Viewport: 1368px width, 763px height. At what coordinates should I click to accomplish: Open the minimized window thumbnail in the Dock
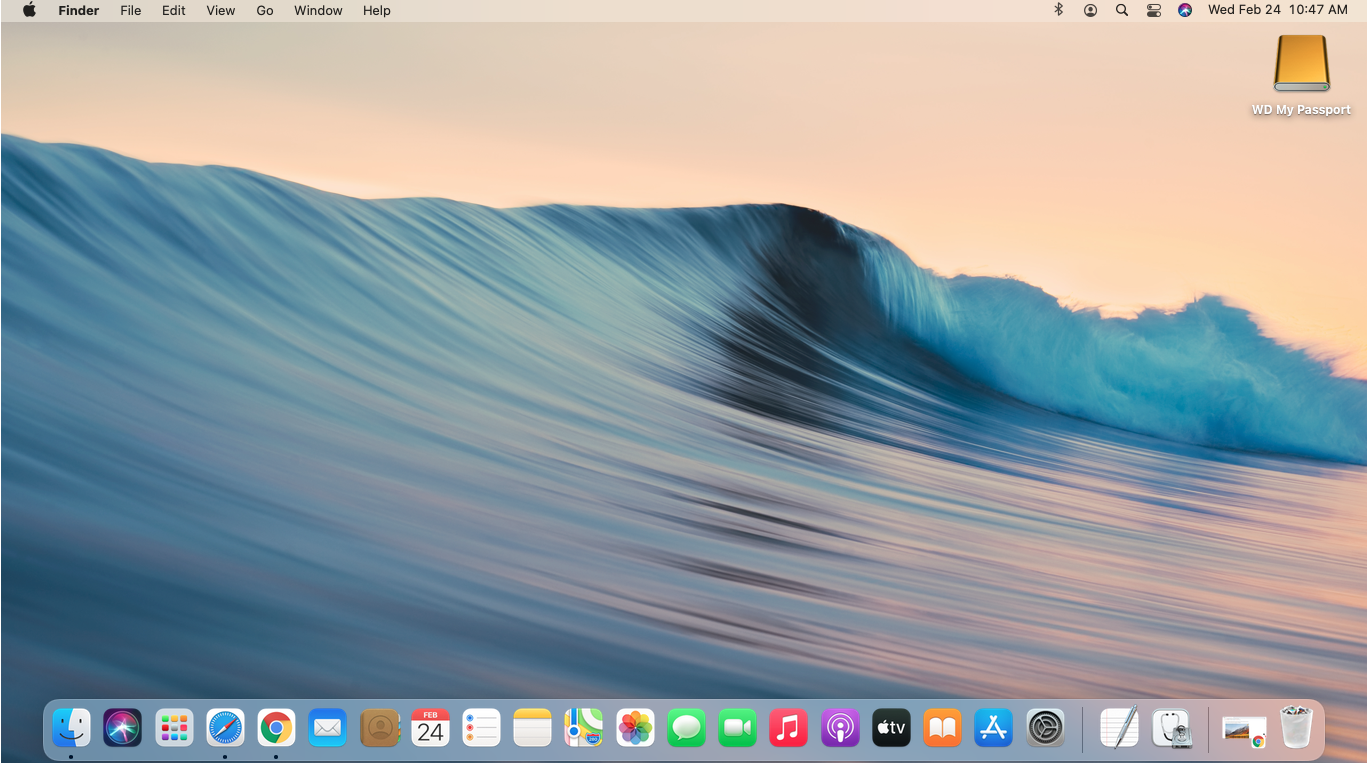[x=1244, y=730]
